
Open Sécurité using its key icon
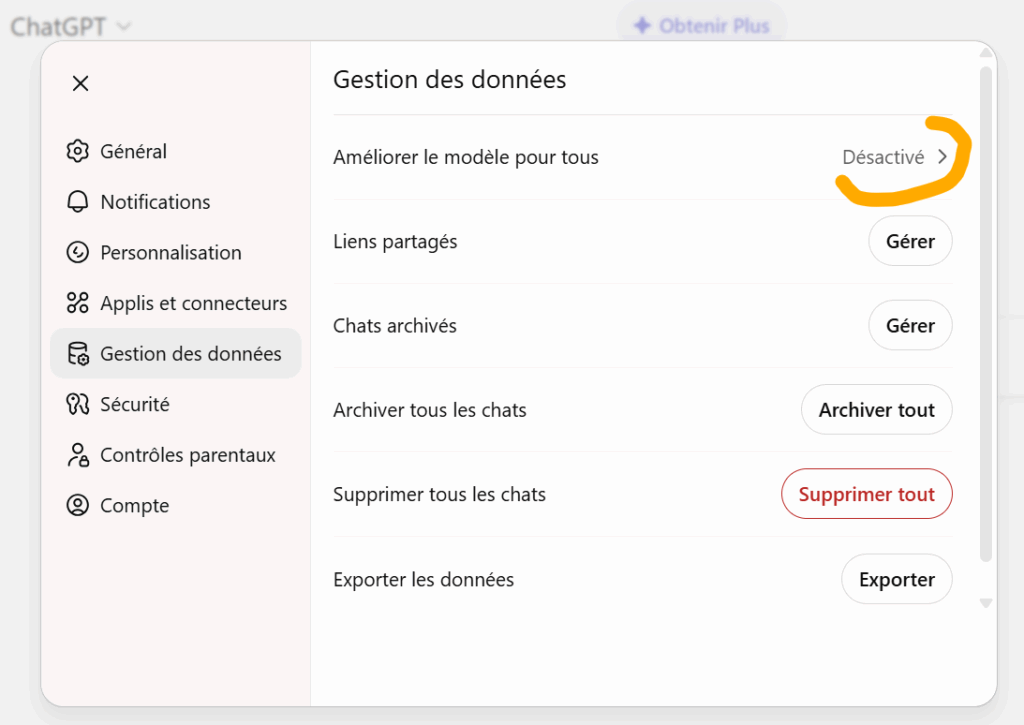click(78, 404)
